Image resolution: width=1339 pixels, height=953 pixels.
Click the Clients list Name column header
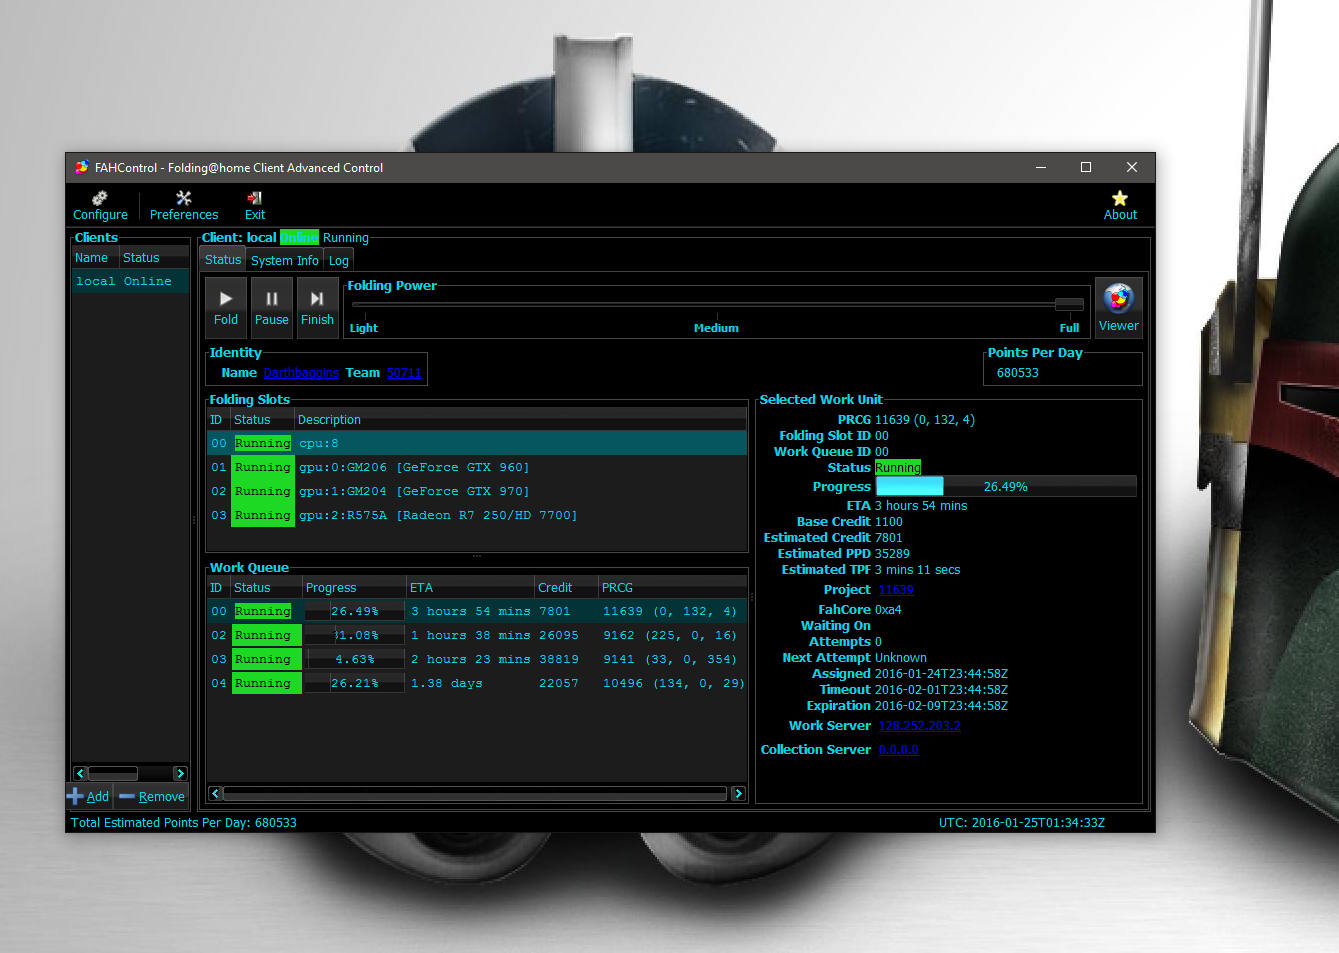95,258
